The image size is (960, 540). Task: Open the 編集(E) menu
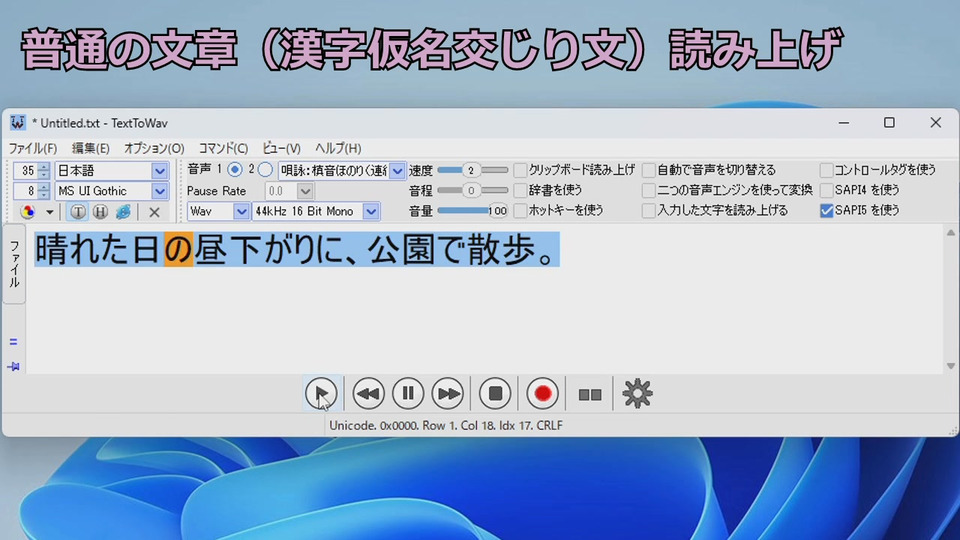coord(91,148)
